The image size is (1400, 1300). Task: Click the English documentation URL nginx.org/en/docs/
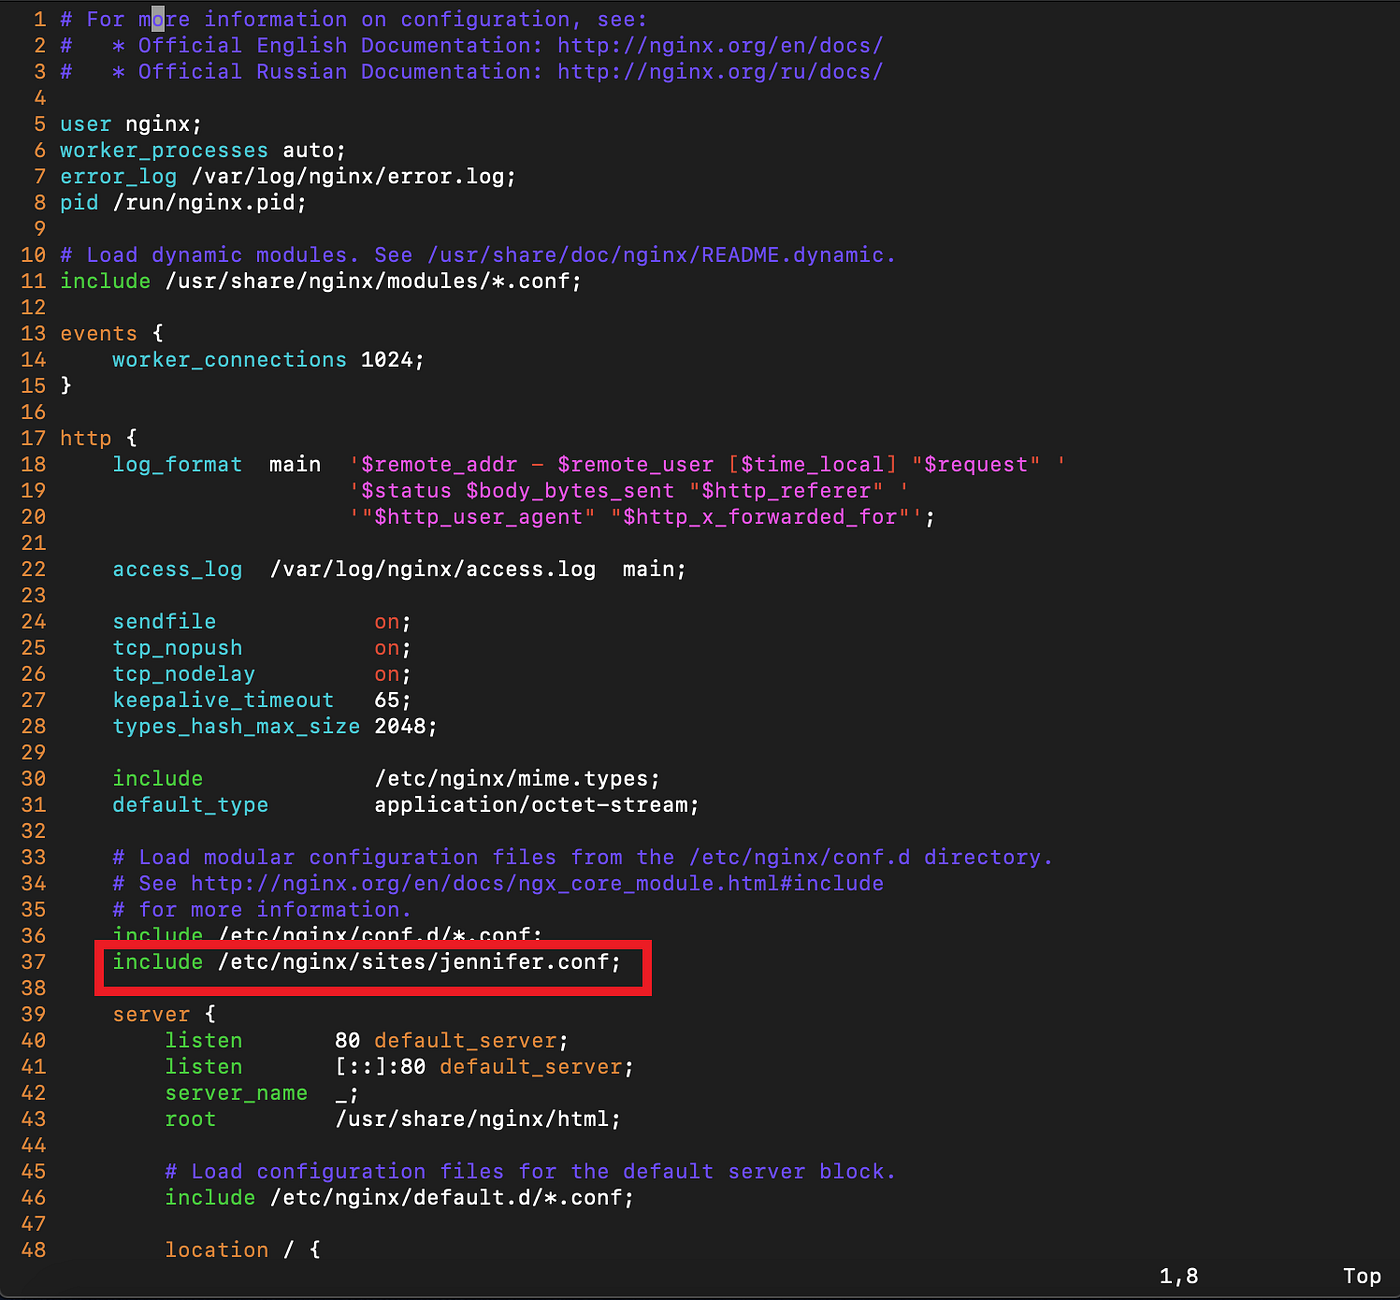pos(720,46)
